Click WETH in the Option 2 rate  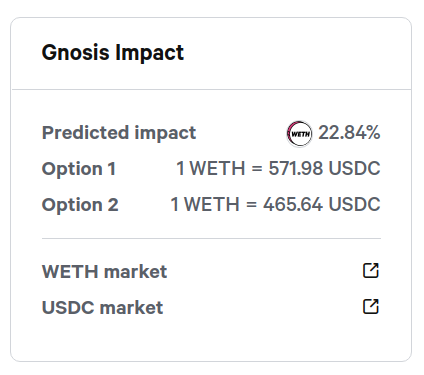tap(212, 204)
